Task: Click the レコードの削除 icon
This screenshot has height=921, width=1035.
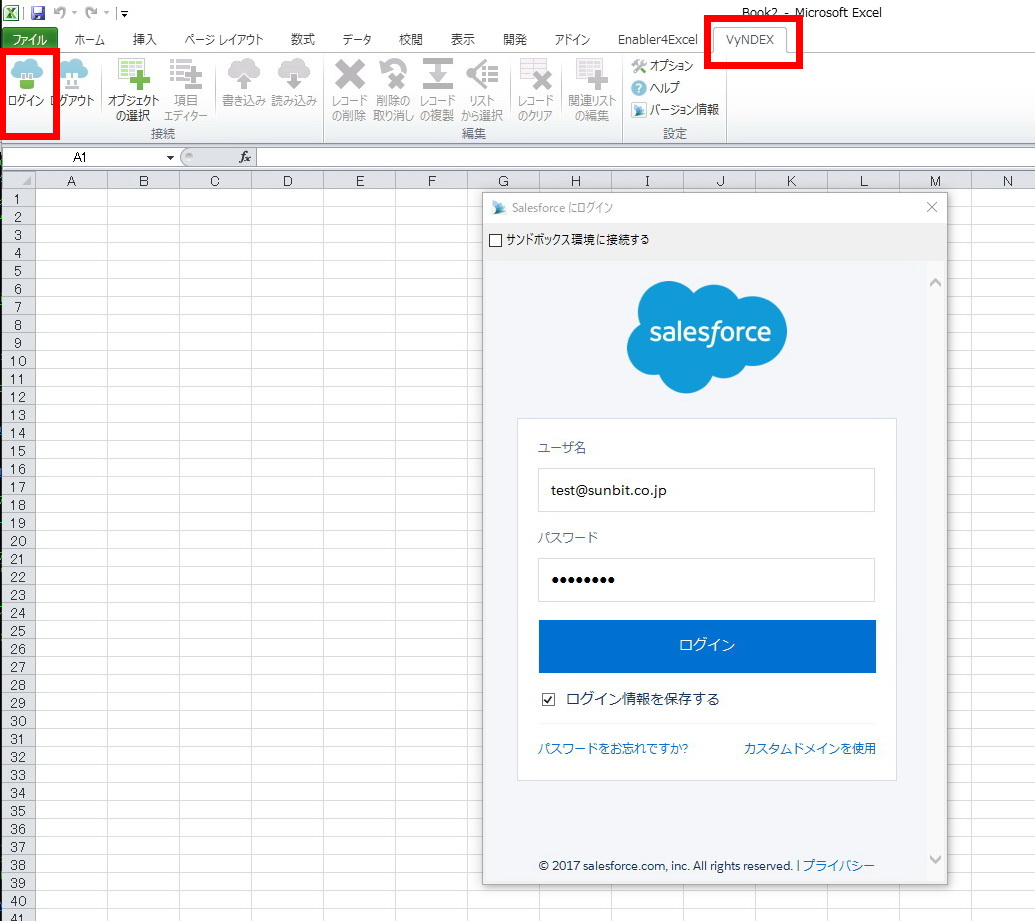Action: (349, 74)
